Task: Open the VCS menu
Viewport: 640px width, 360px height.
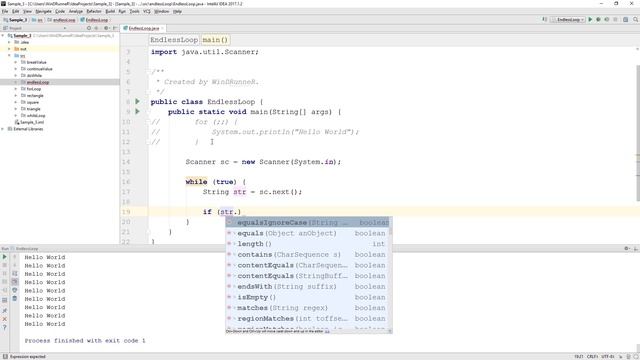Action: tap(147, 11)
